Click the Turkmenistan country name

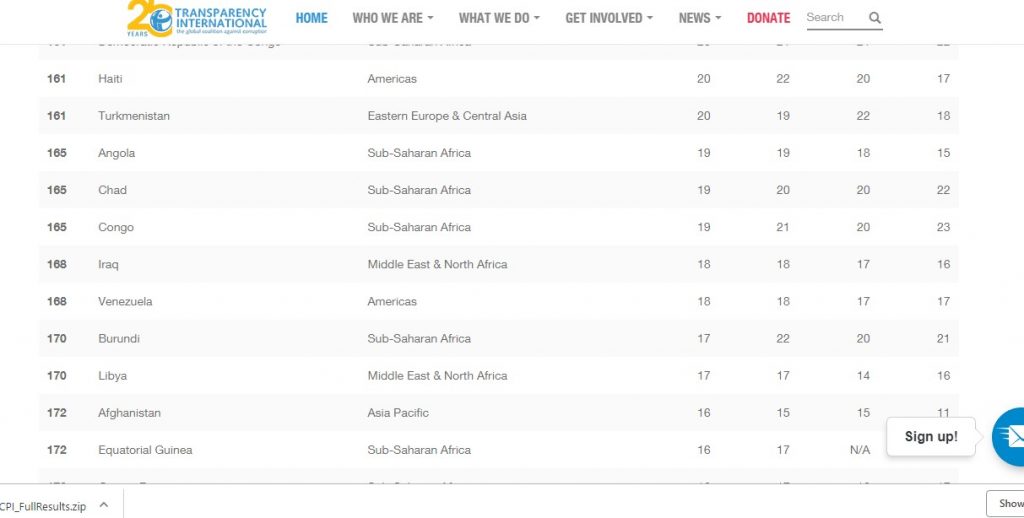click(134, 116)
